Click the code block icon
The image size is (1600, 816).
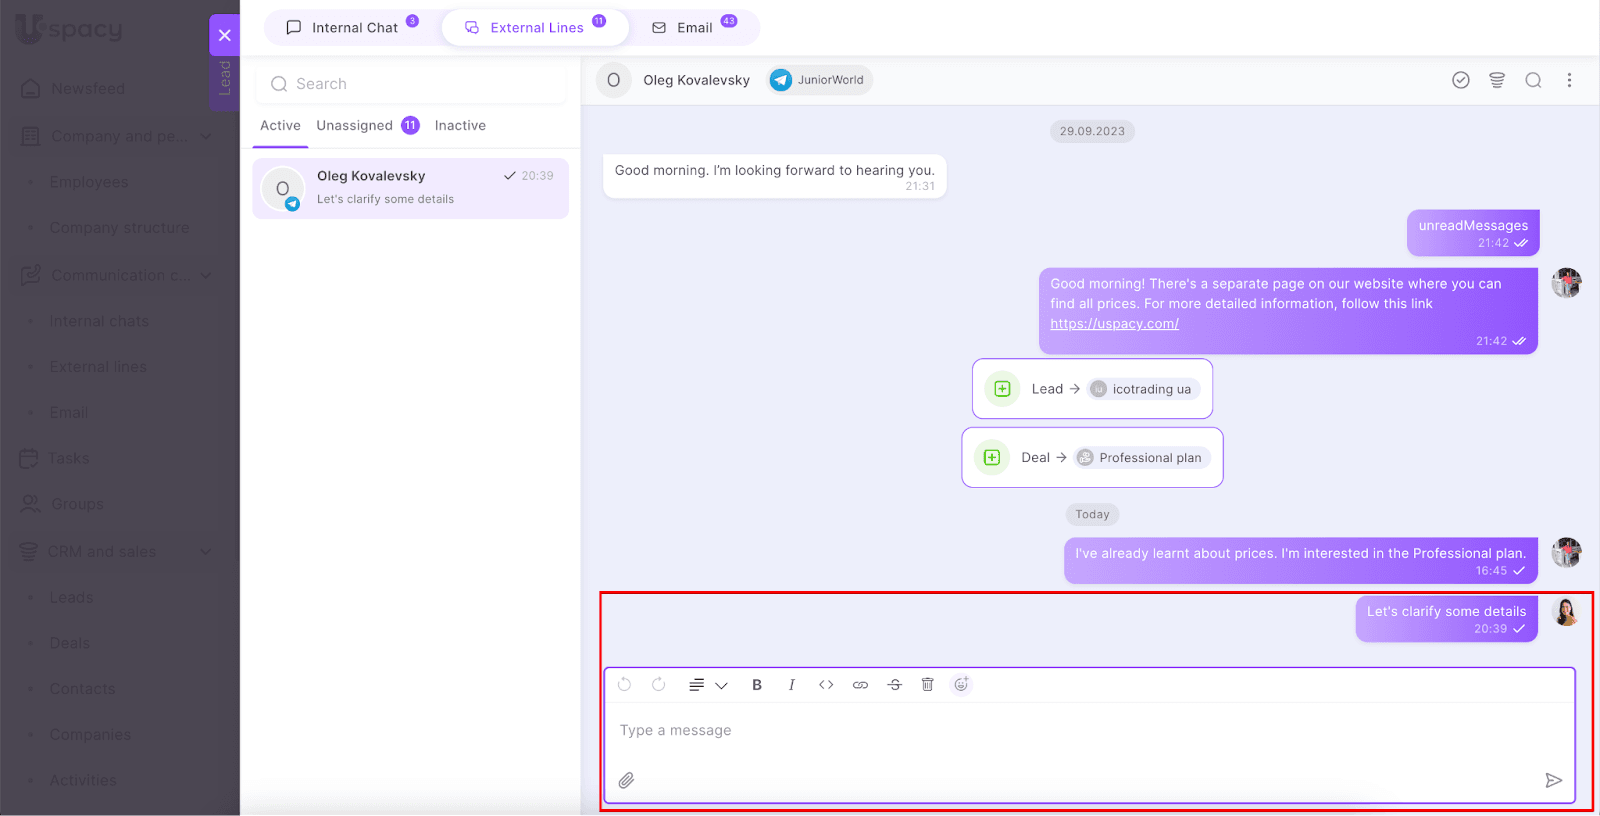tap(826, 685)
